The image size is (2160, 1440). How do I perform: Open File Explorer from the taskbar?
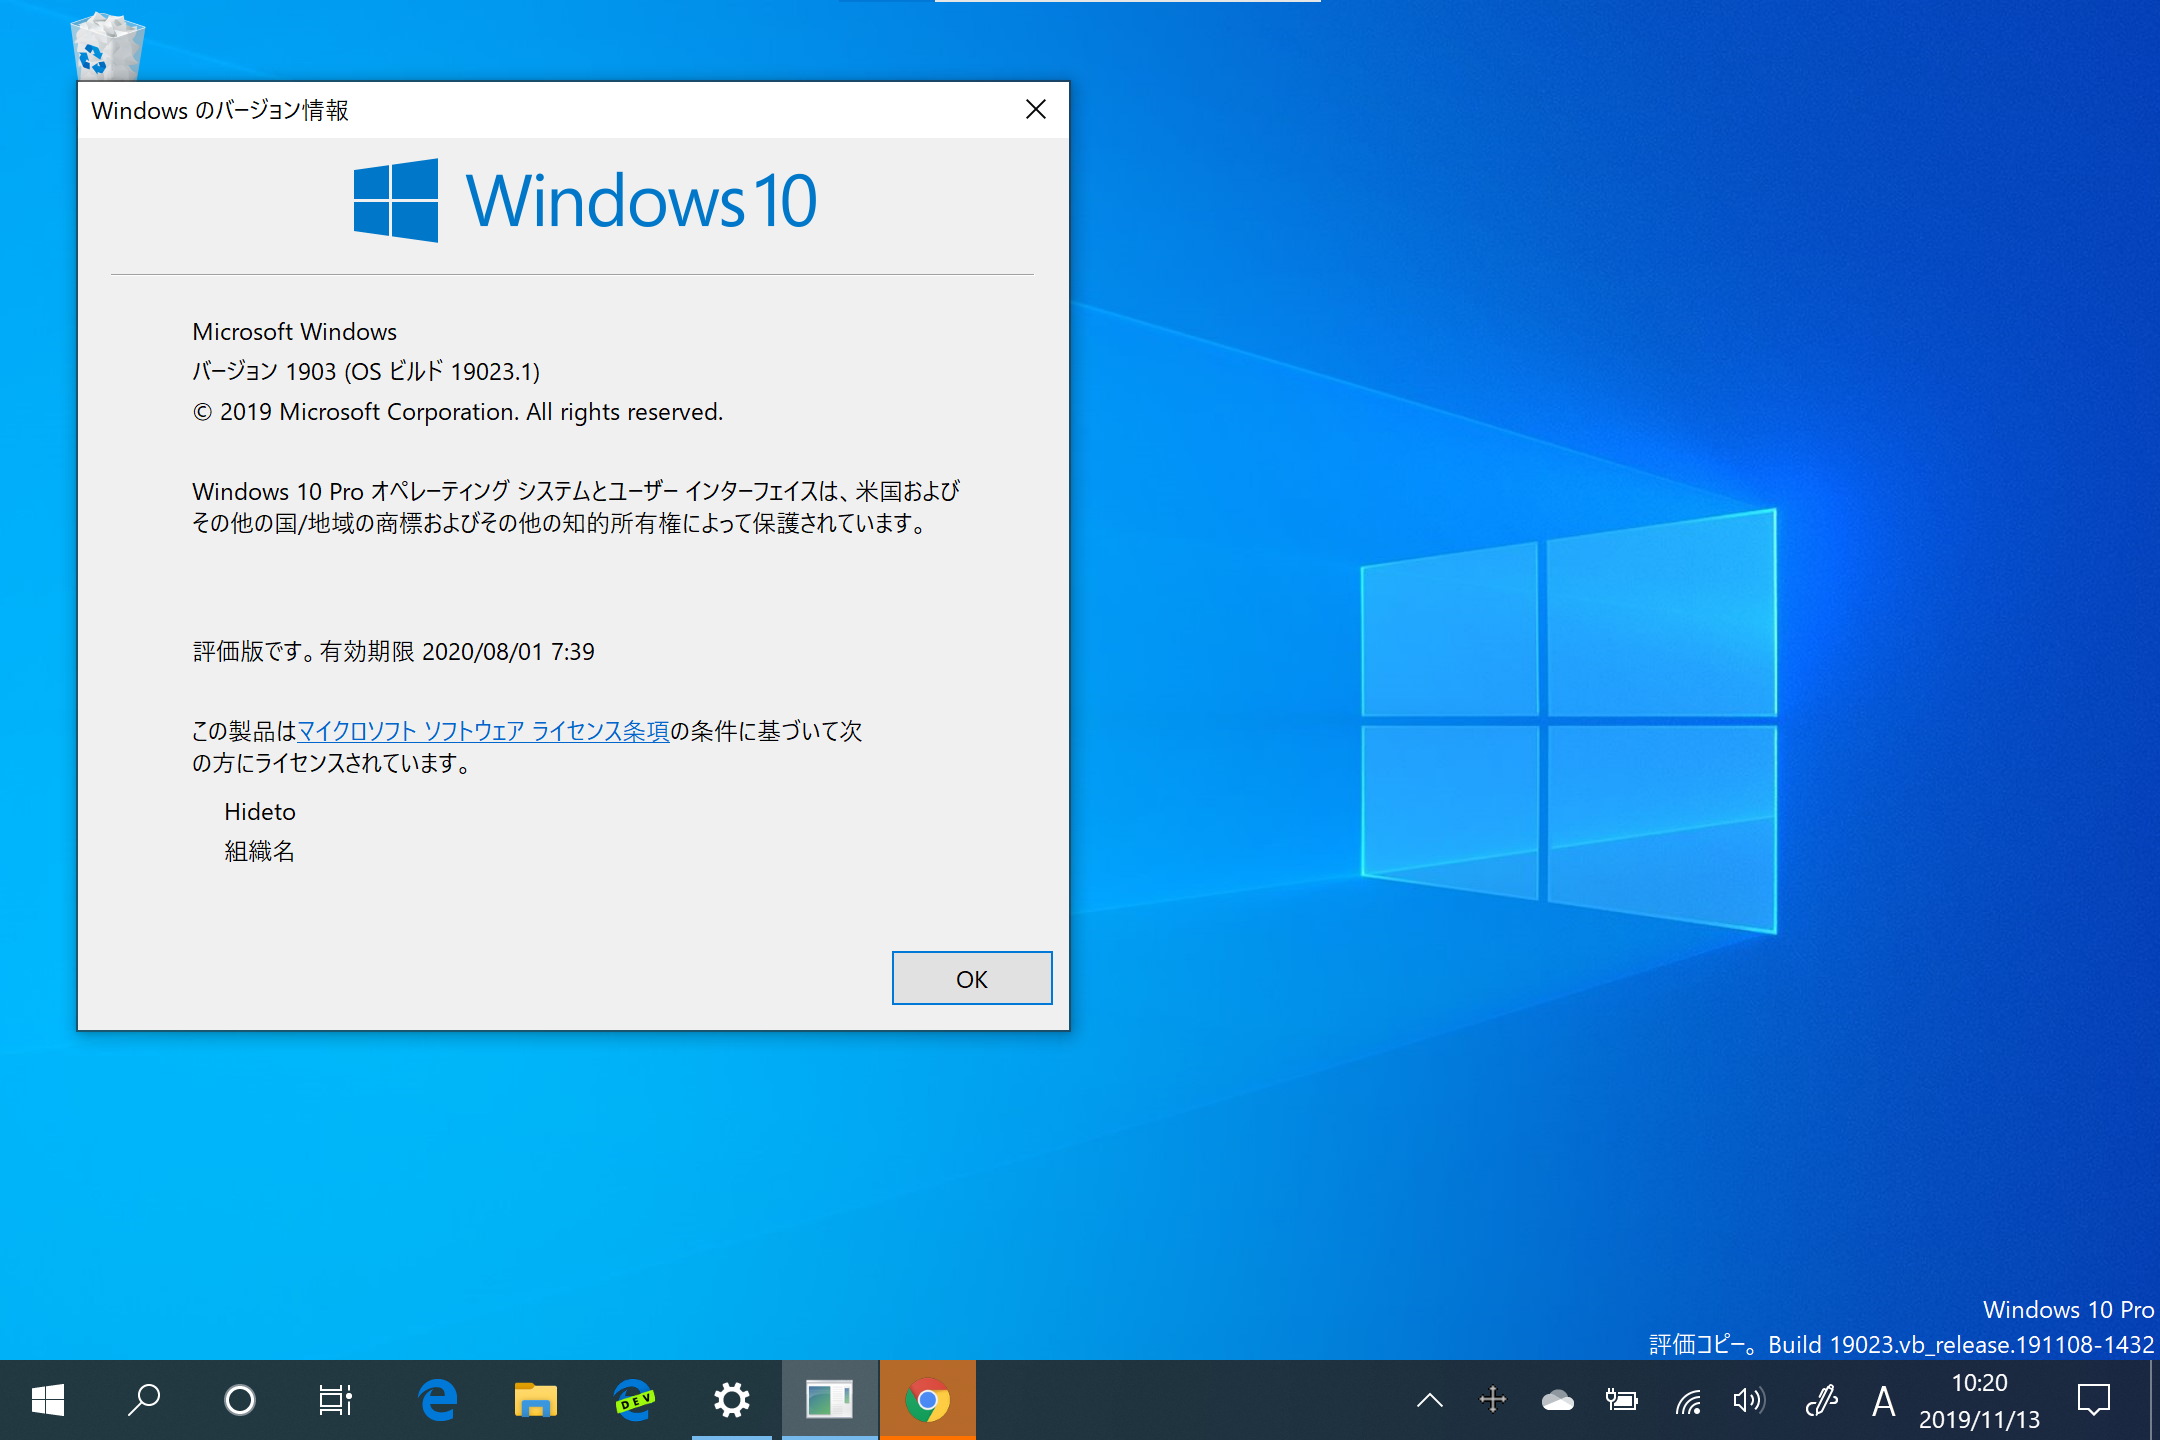tap(534, 1400)
